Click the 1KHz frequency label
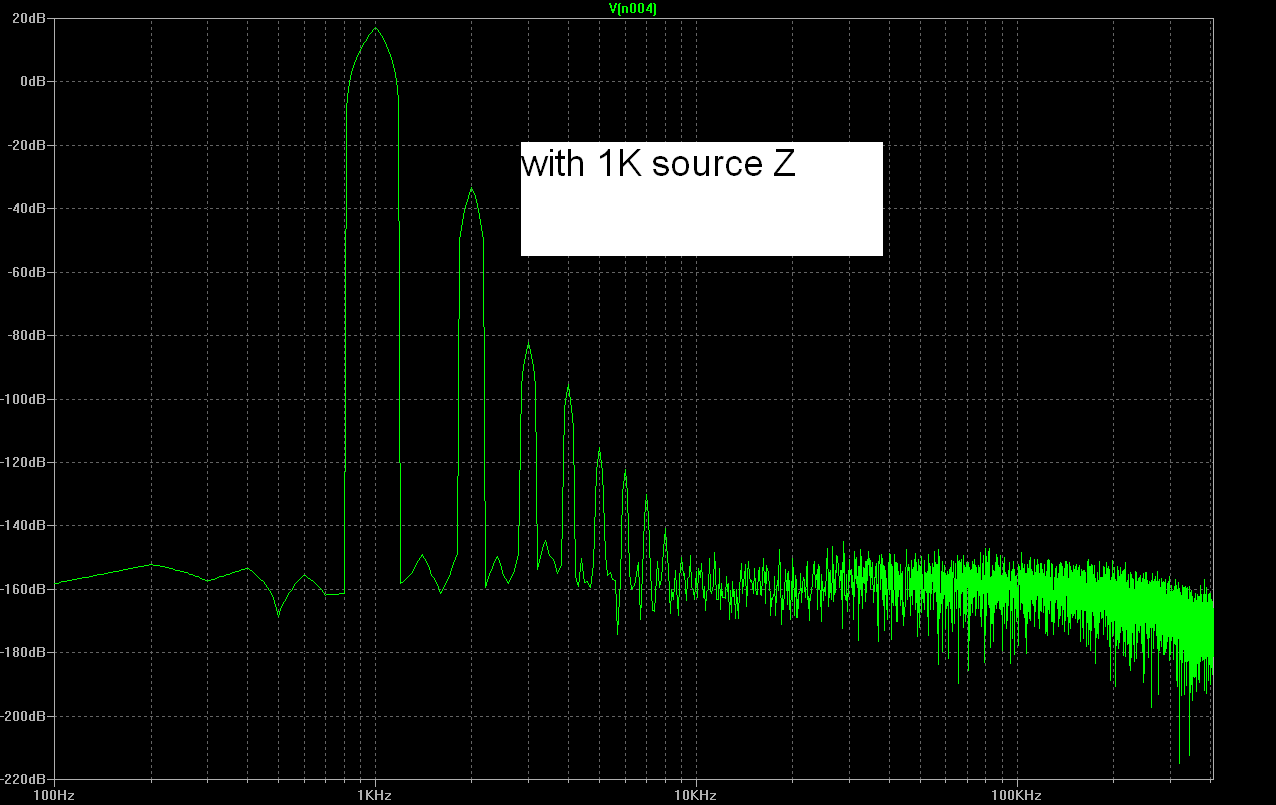 (x=375, y=796)
